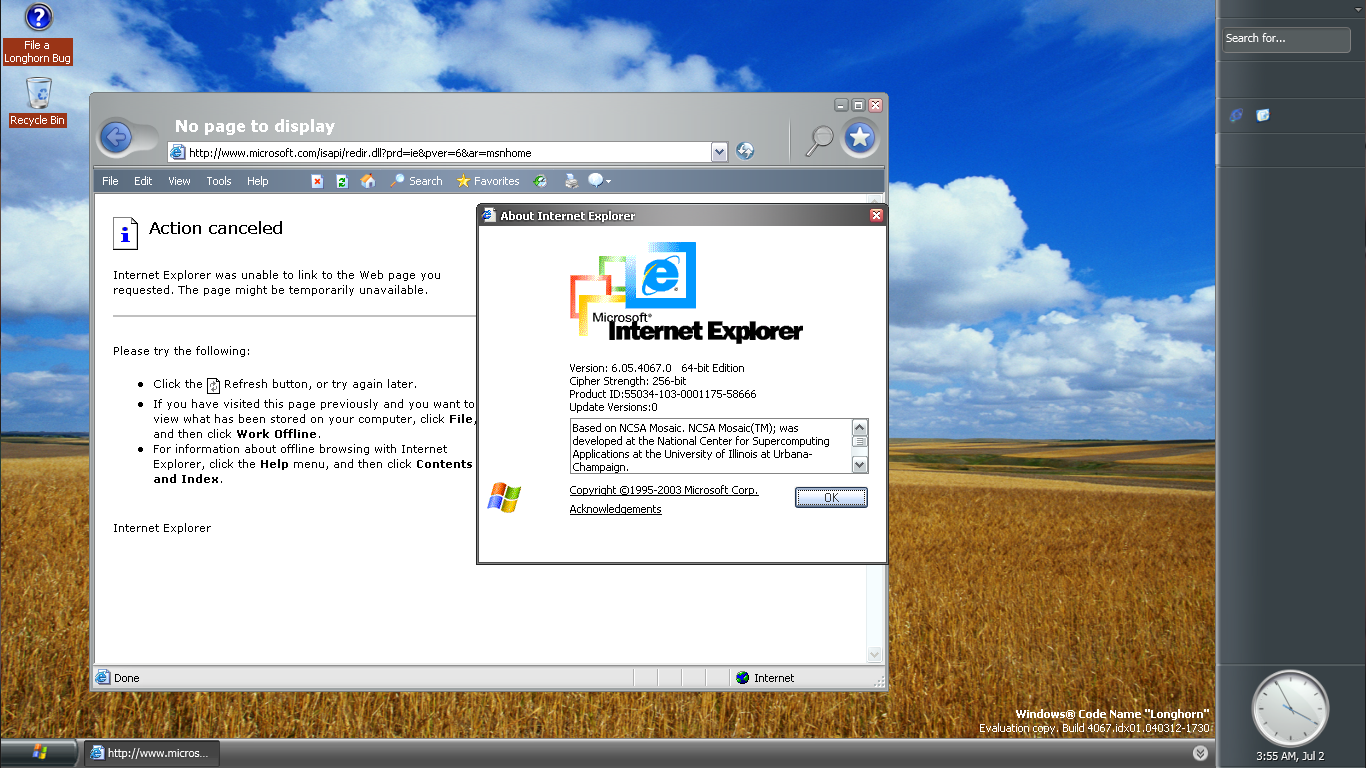Screen dimensions: 1366x768
Task: Click the Go button beside the address bar
Action: coord(745,152)
